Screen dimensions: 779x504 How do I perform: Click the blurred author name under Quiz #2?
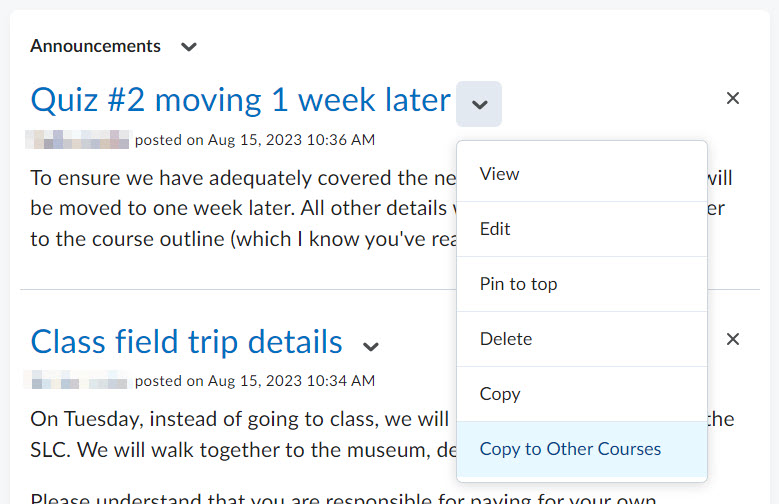[x=78, y=140]
